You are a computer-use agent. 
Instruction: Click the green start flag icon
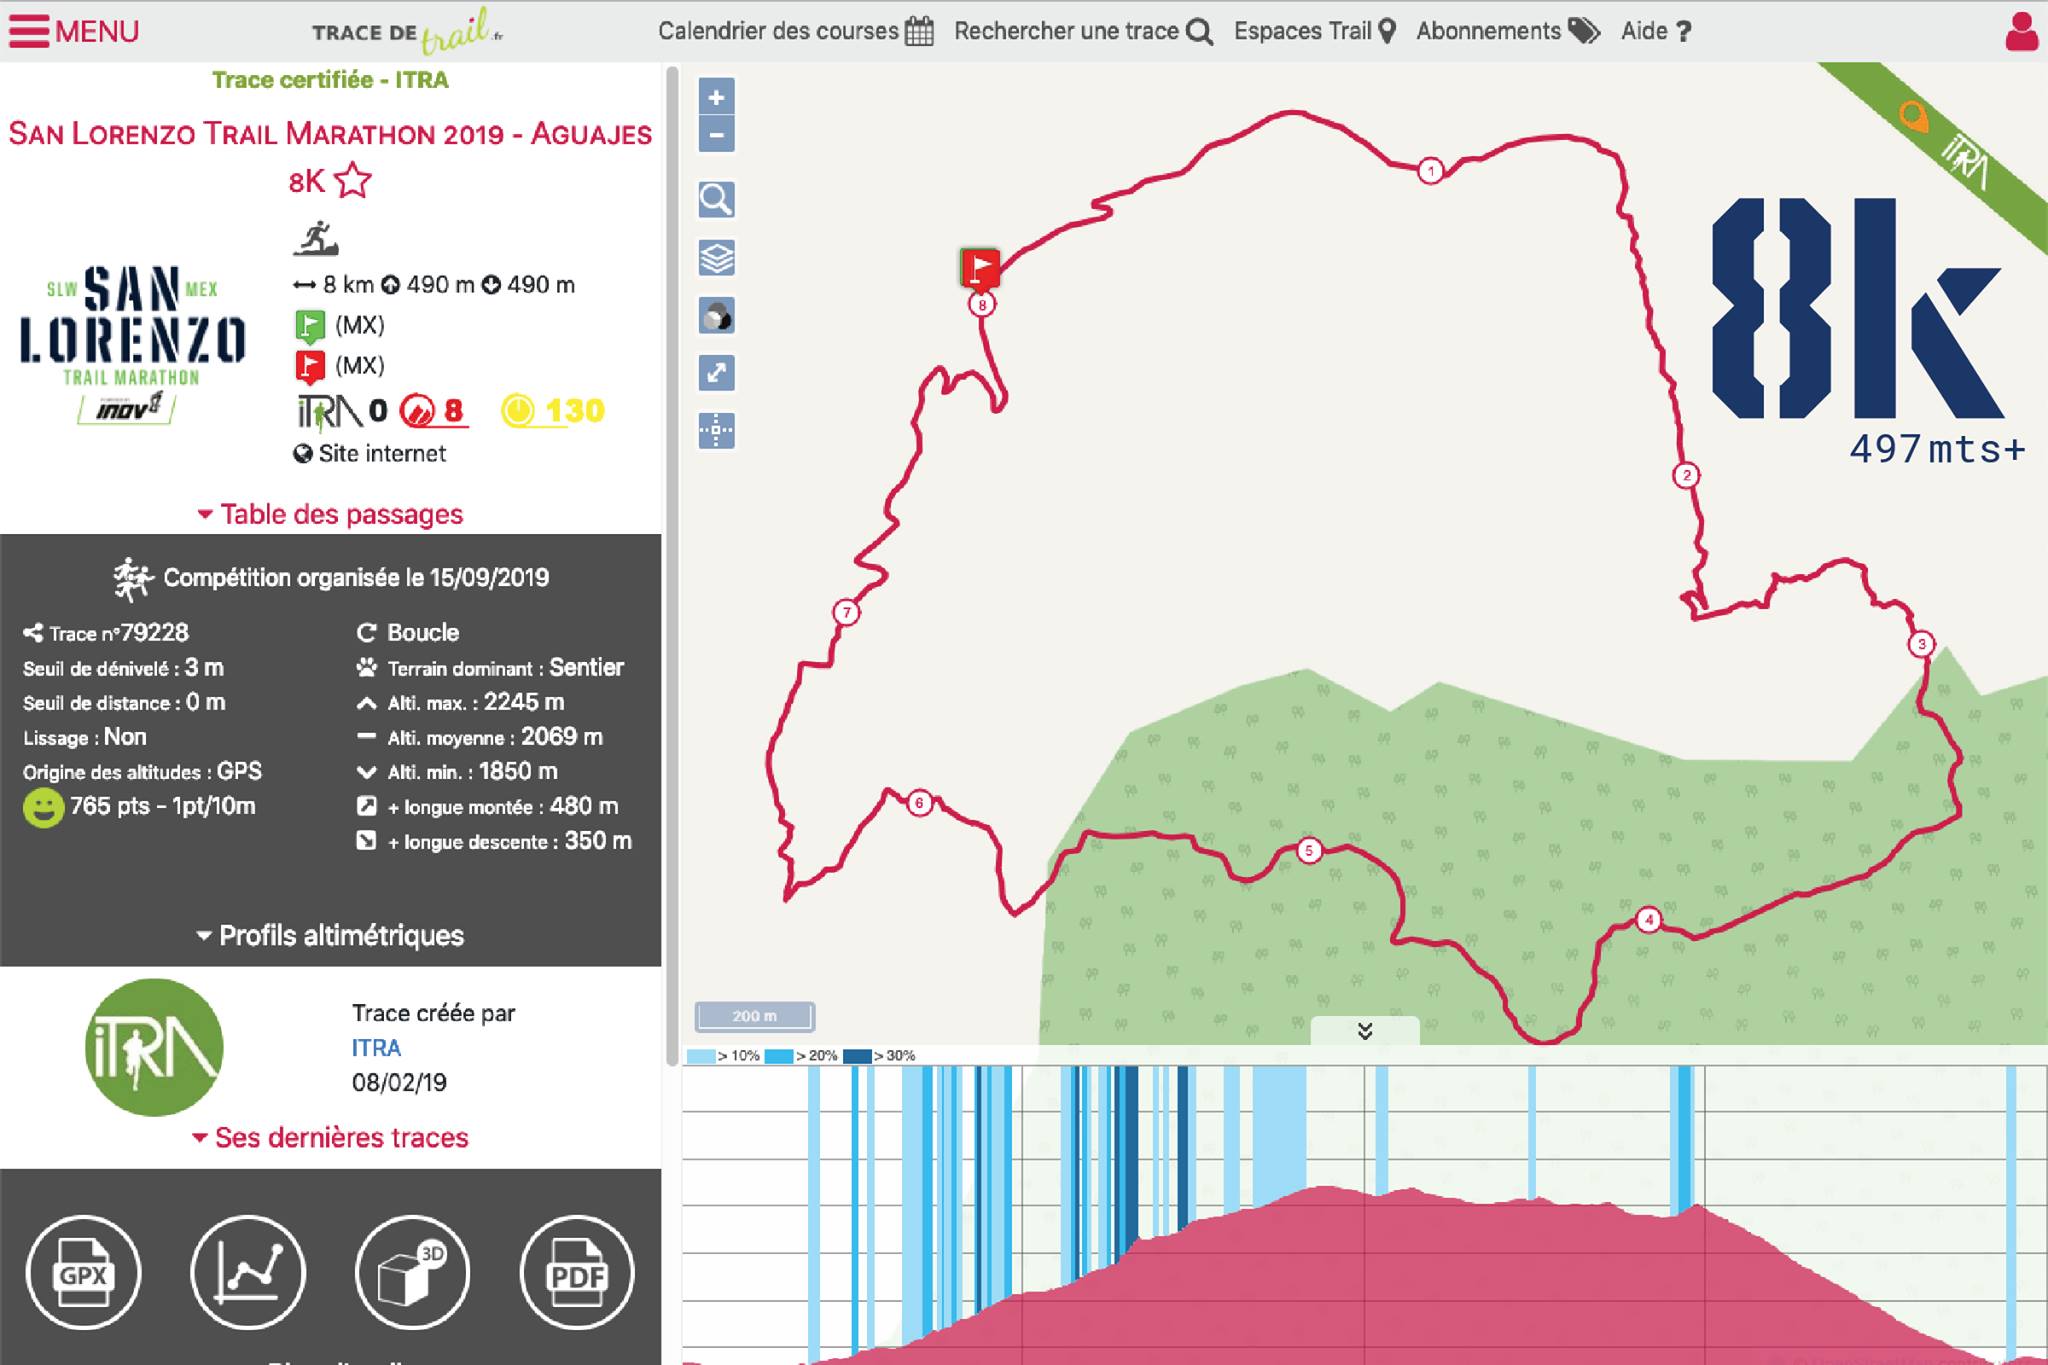coord(310,327)
